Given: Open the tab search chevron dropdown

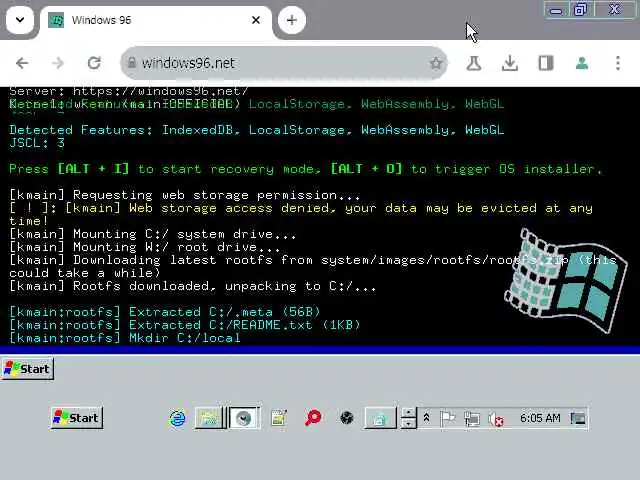Looking at the screenshot, I should click(x=20, y=20).
